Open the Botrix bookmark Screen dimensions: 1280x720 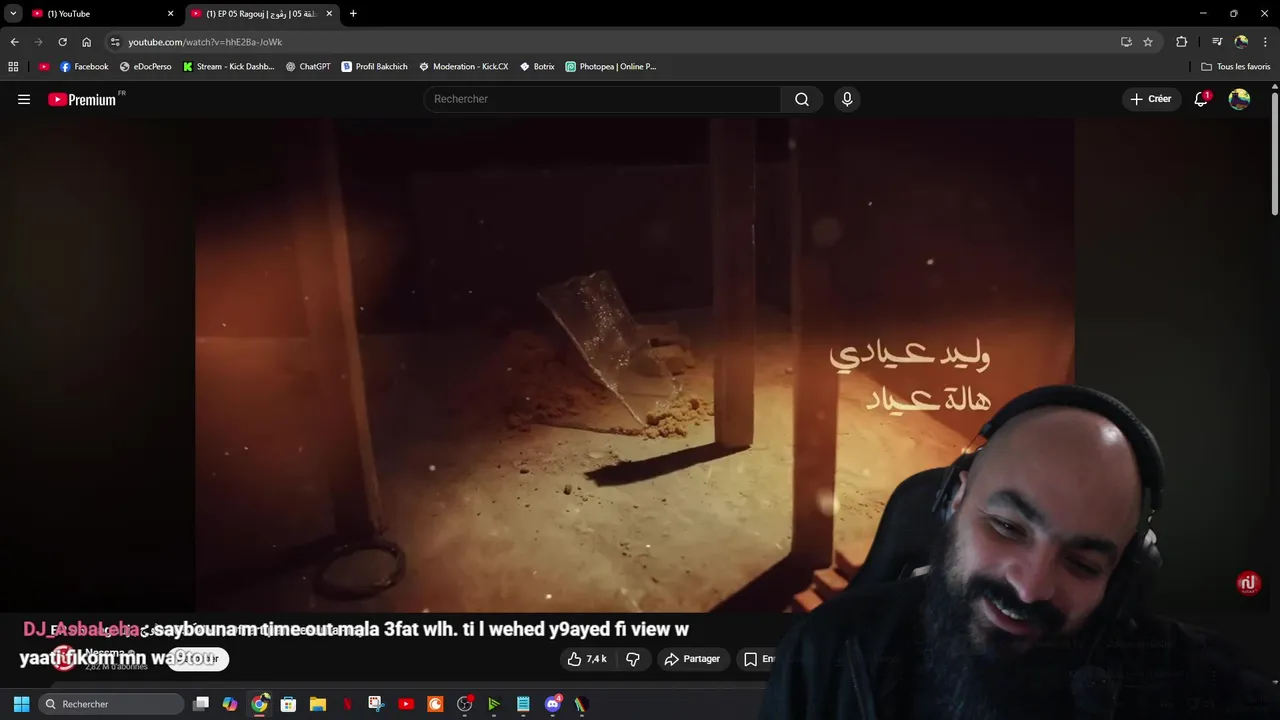(x=537, y=66)
